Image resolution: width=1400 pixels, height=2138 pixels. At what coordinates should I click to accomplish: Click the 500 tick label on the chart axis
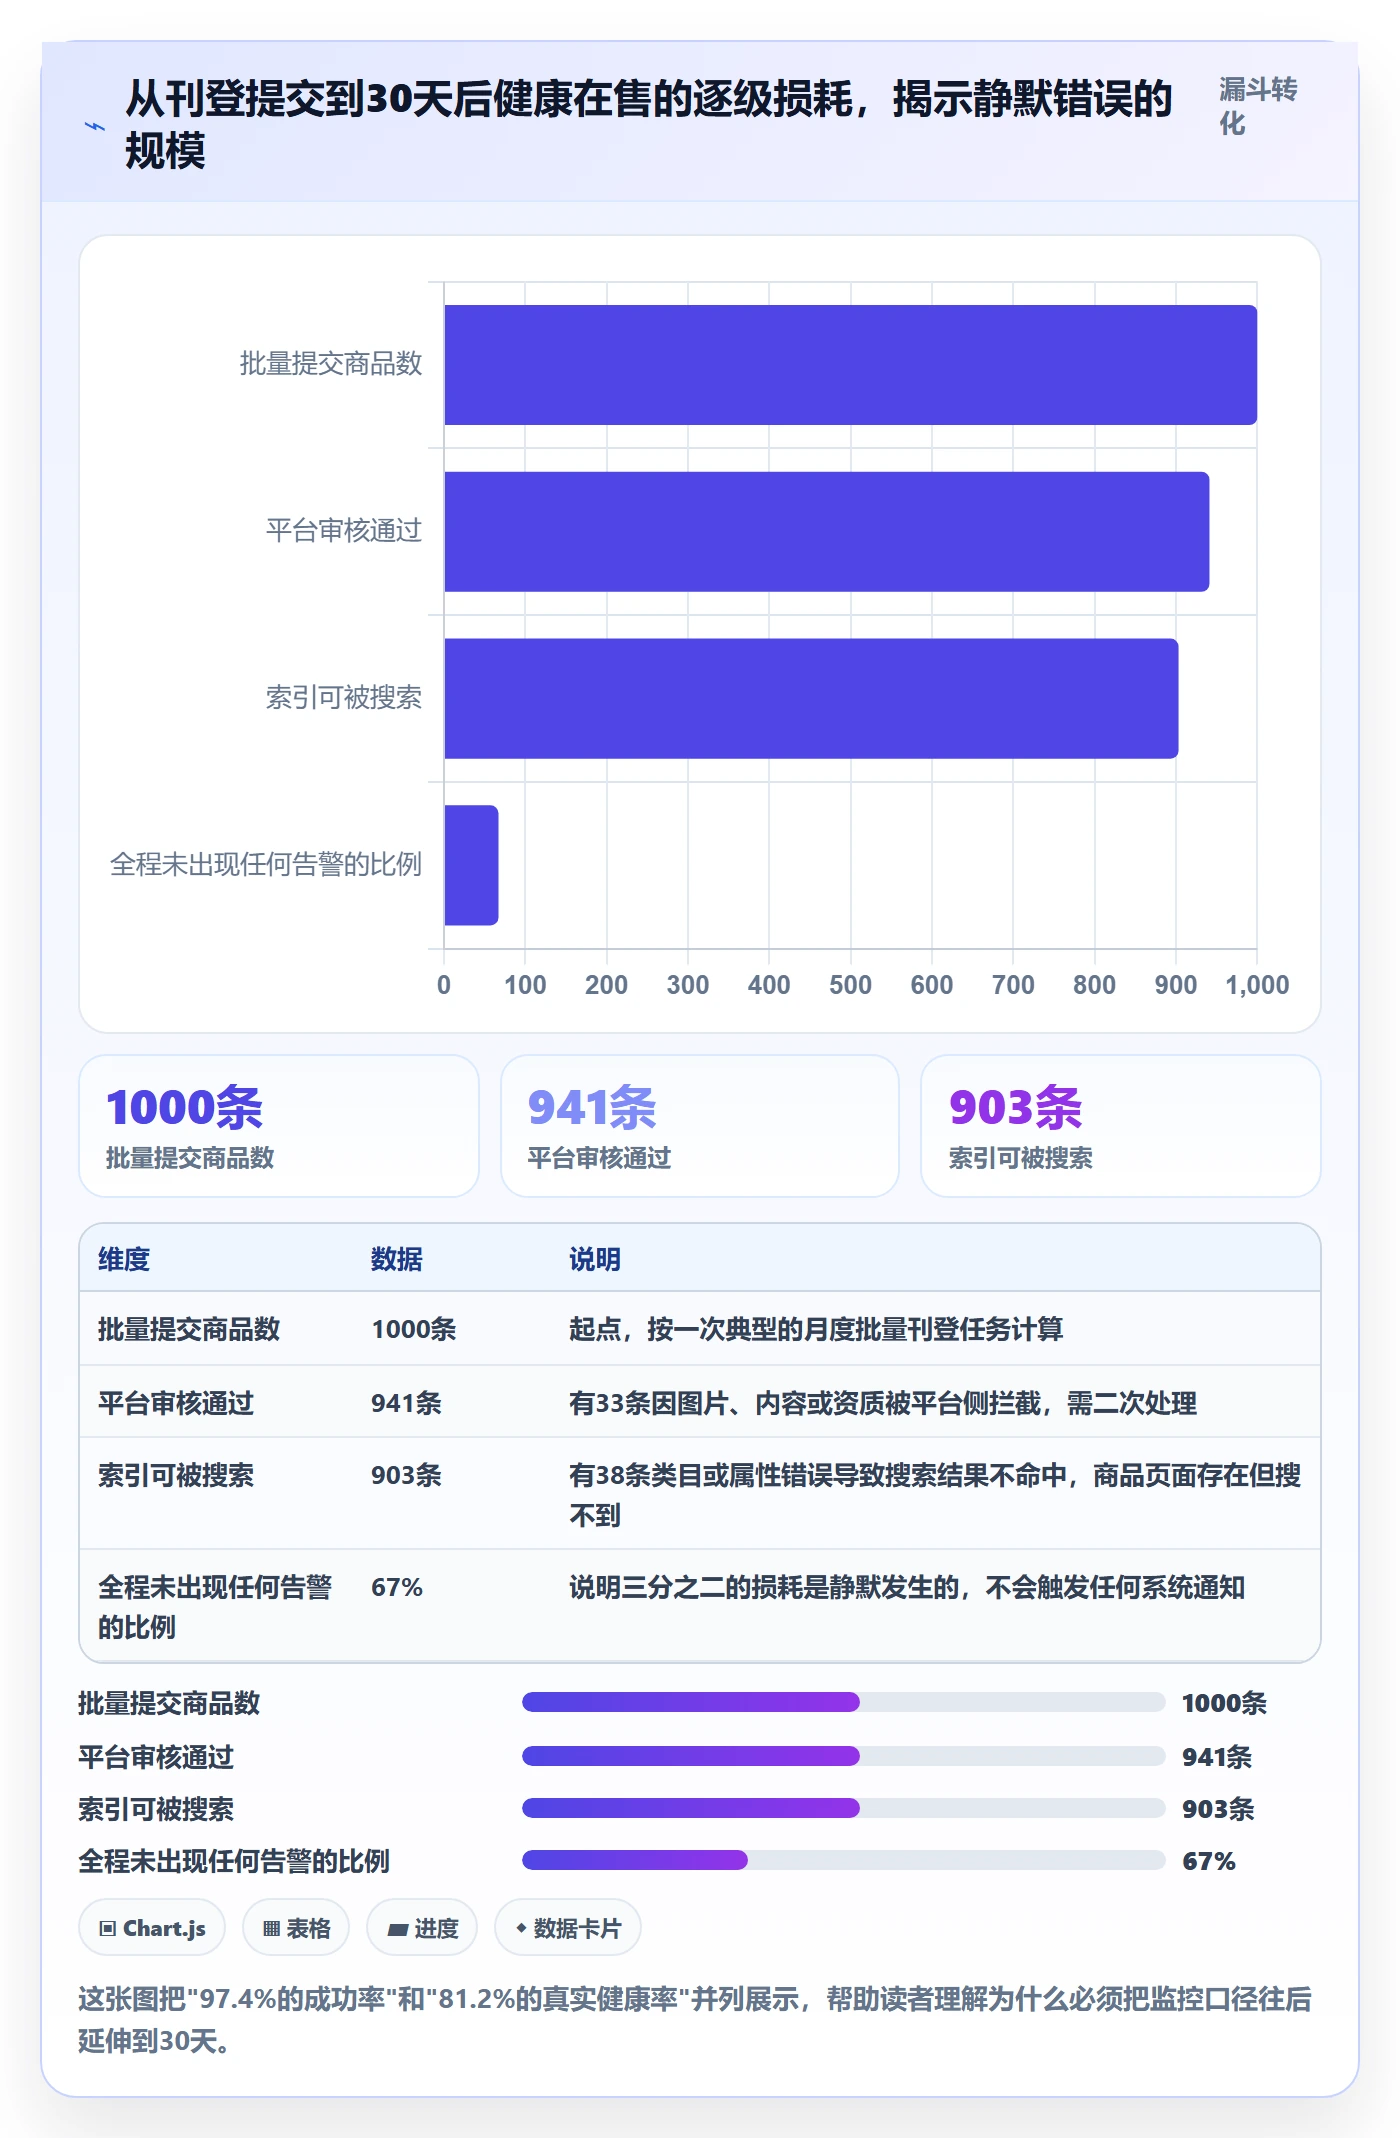click(850, 985)
